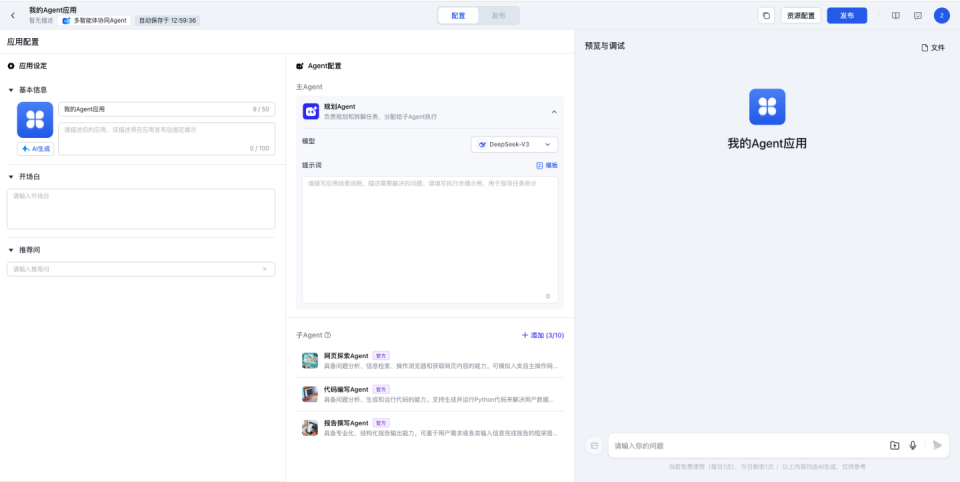Click the send arrow in chat input

[x=937, y=445]
